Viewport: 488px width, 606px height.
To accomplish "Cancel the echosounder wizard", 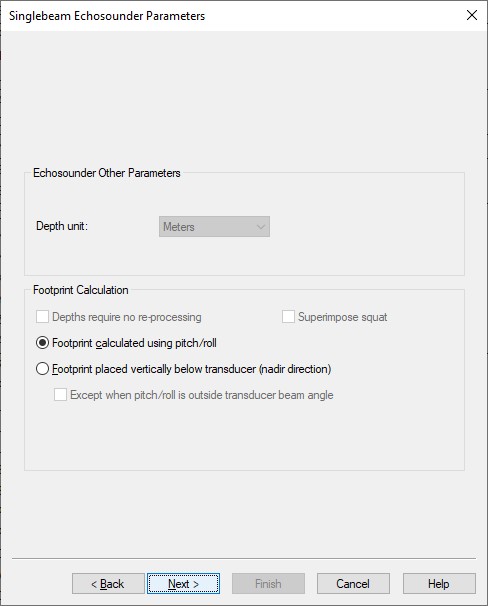I will click(353, 584).
